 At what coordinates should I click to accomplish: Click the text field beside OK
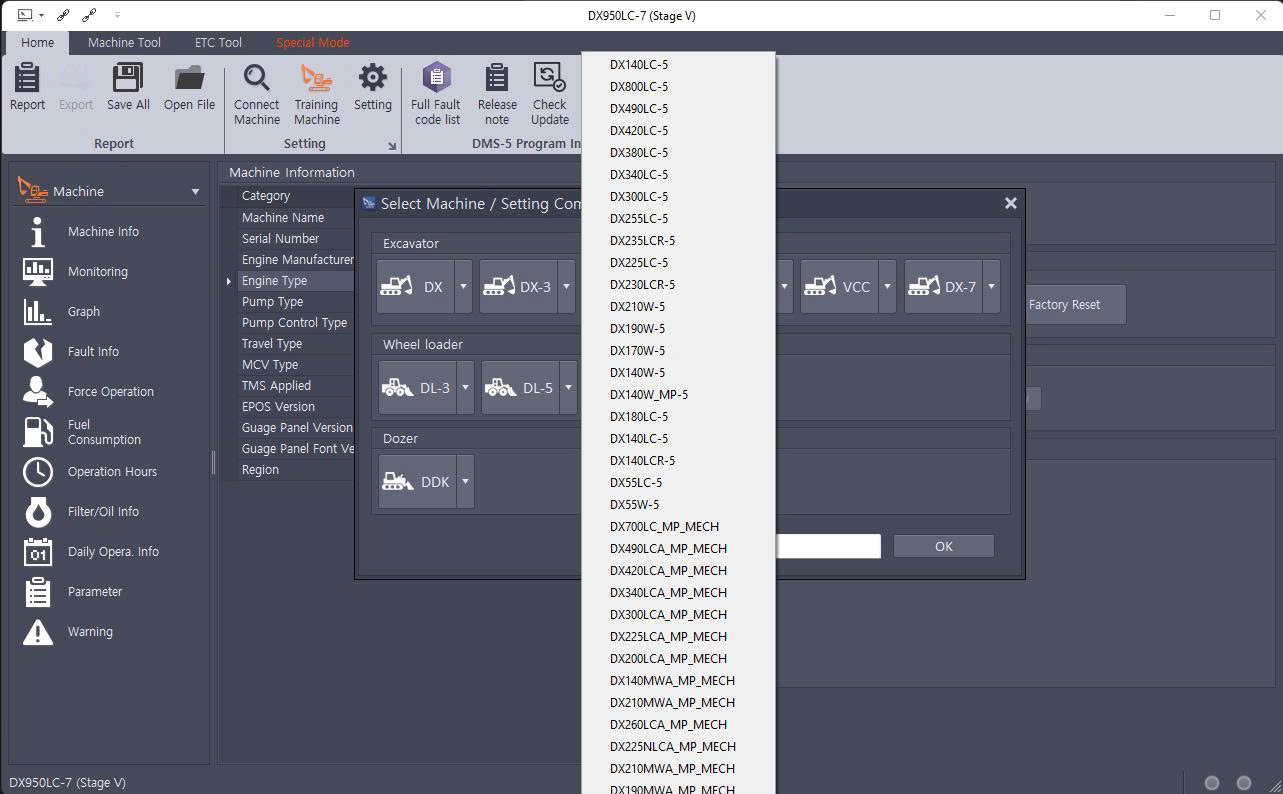(x=828, y=546)
